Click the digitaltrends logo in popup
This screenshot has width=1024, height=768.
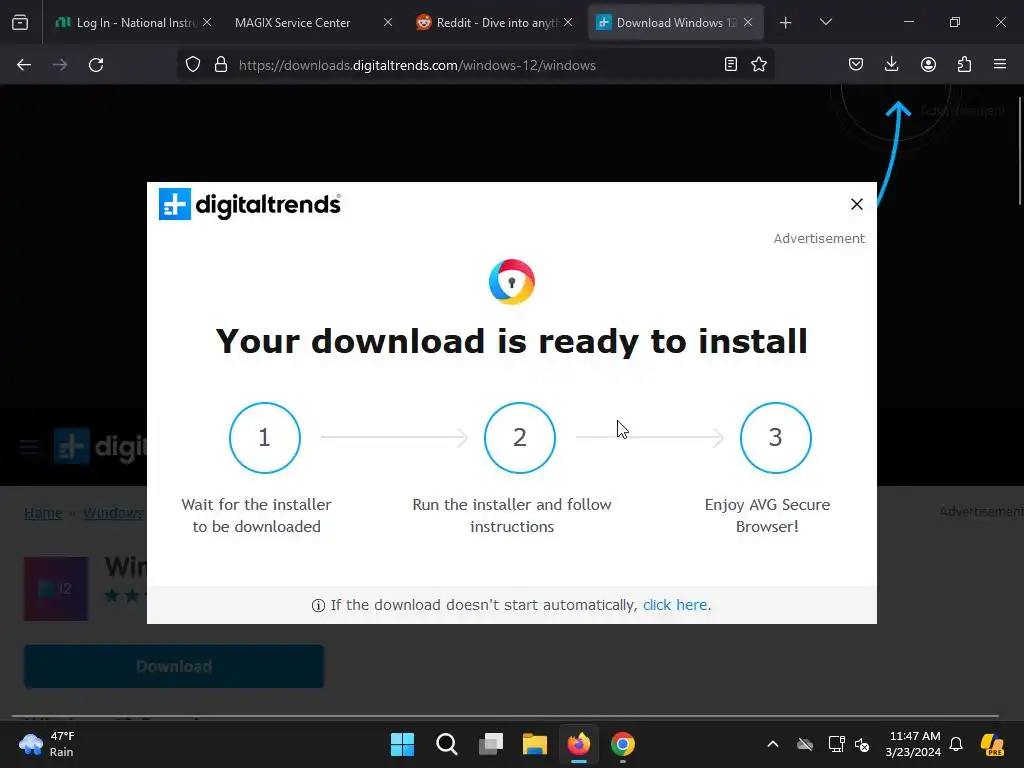(249, 204)
